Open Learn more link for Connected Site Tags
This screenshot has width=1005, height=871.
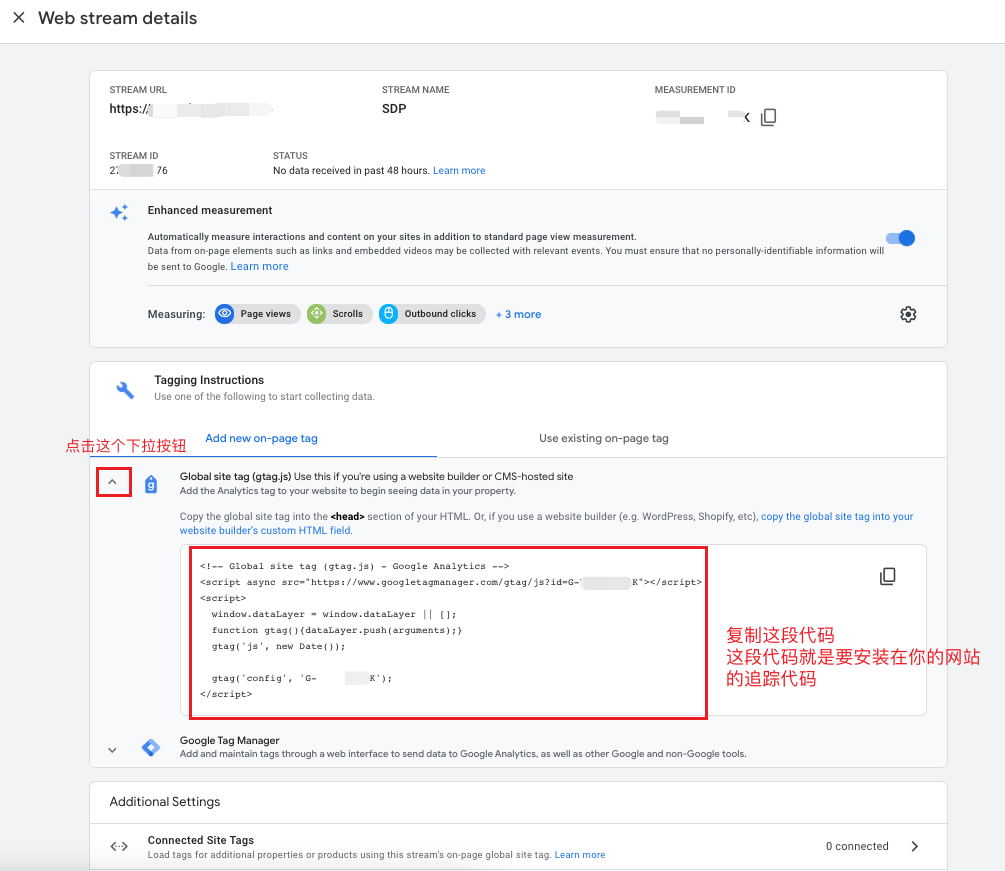[x=580, y=855]
